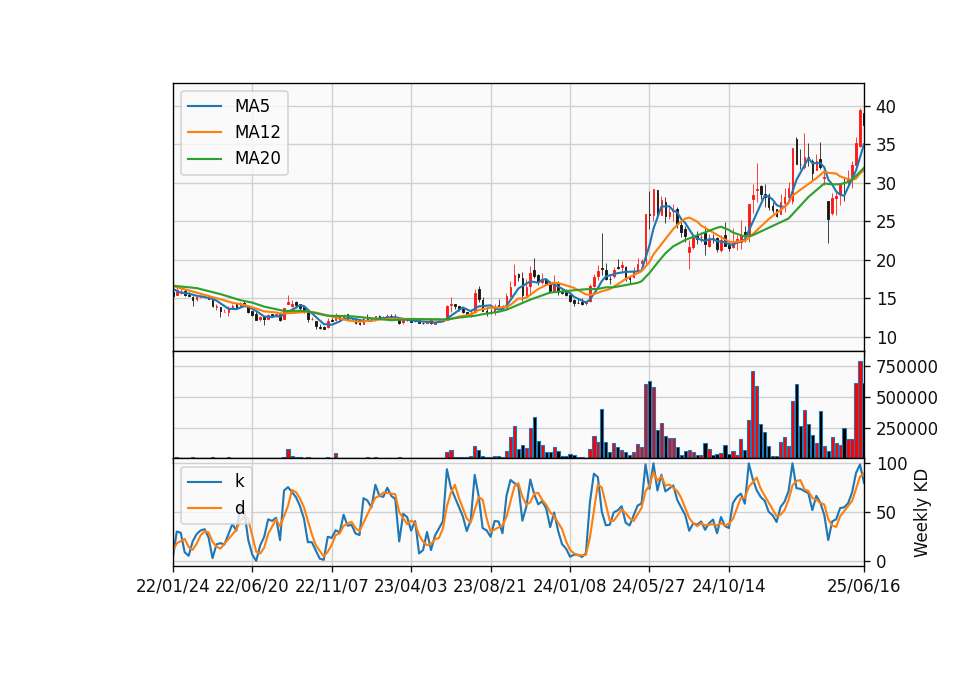
Task: Click the 24/01/08 date tick label
Action: [569, 586]
